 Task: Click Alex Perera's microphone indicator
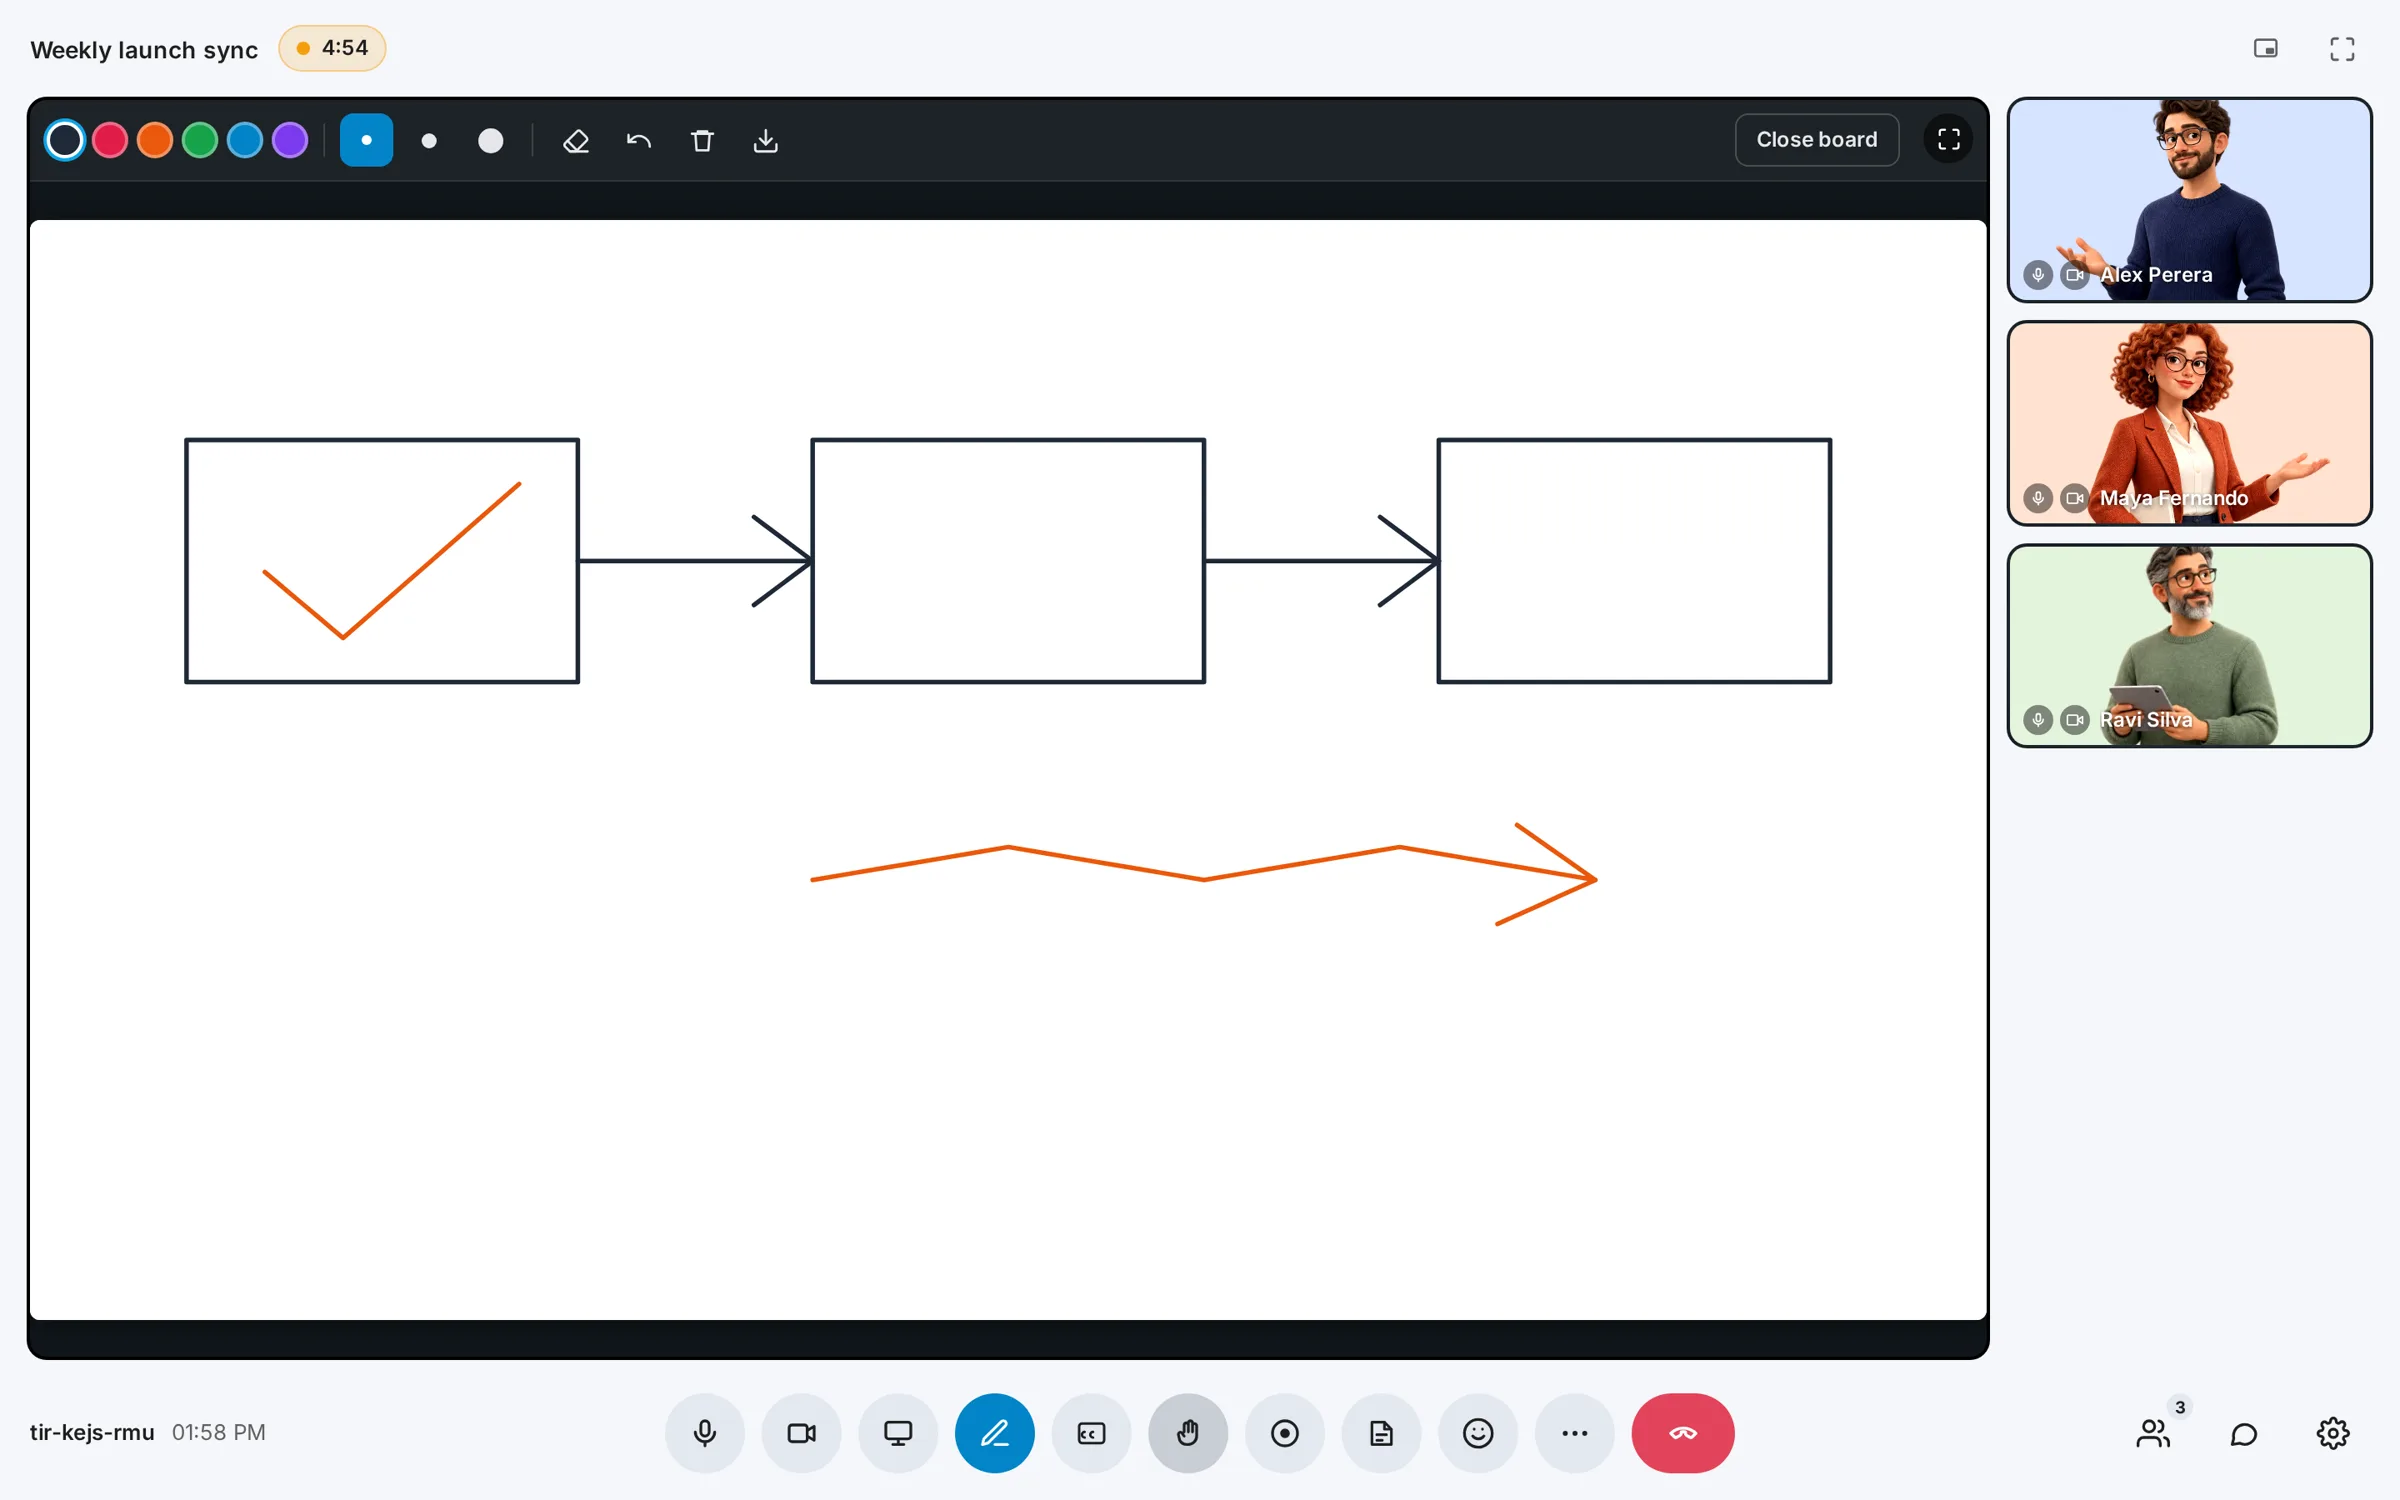[2038, 274]
